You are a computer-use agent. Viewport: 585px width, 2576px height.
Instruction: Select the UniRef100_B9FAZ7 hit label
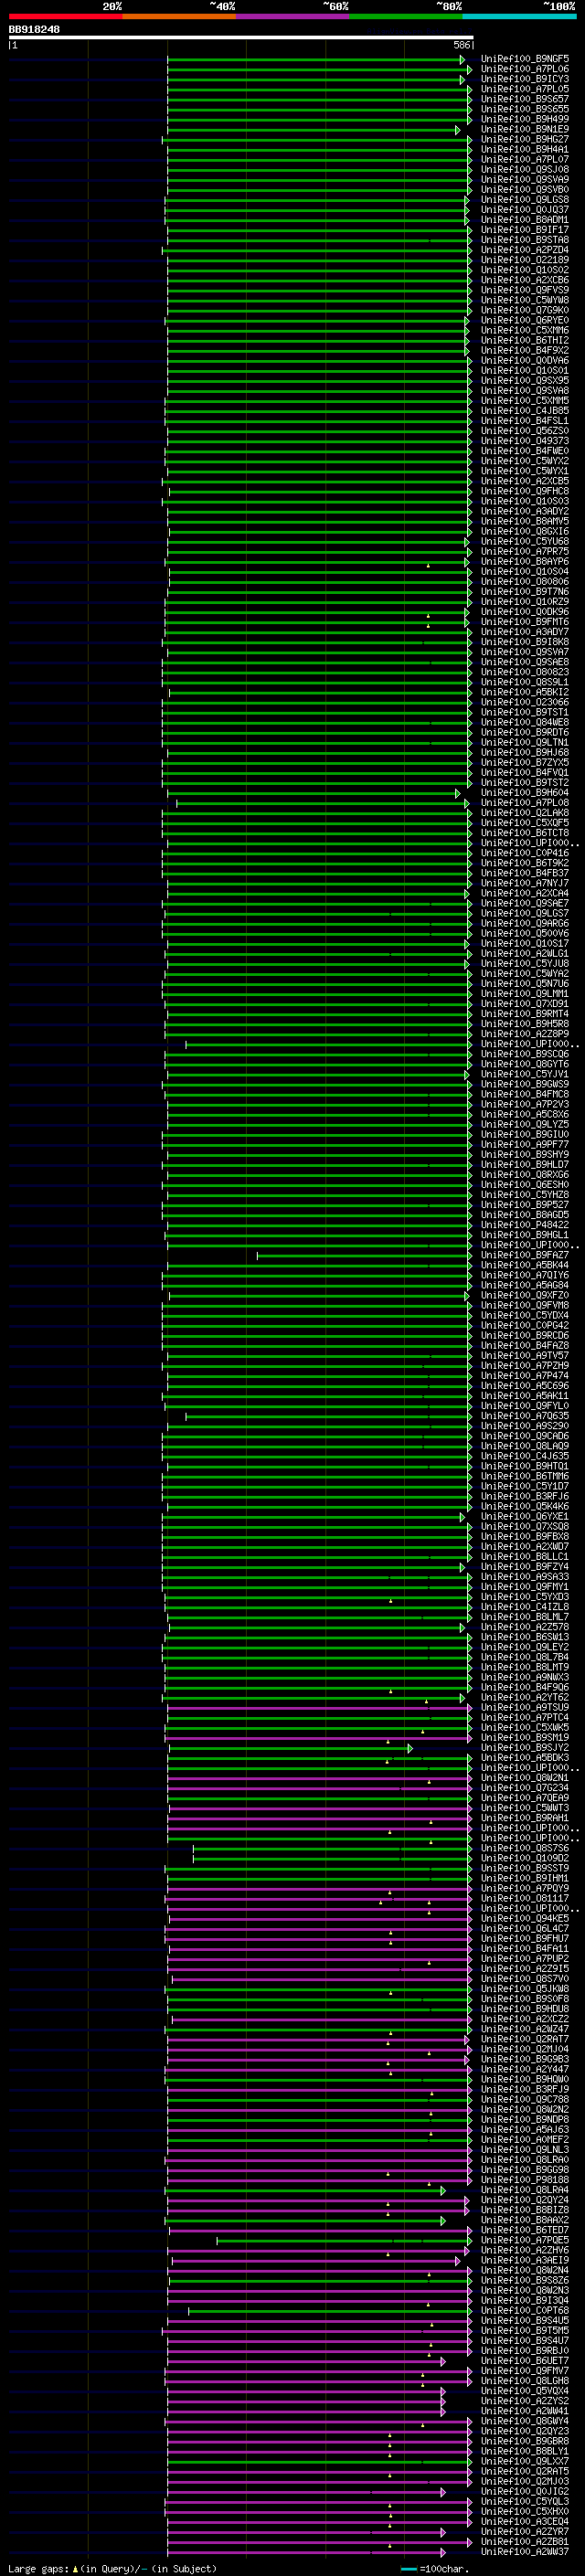point(525,1256)
